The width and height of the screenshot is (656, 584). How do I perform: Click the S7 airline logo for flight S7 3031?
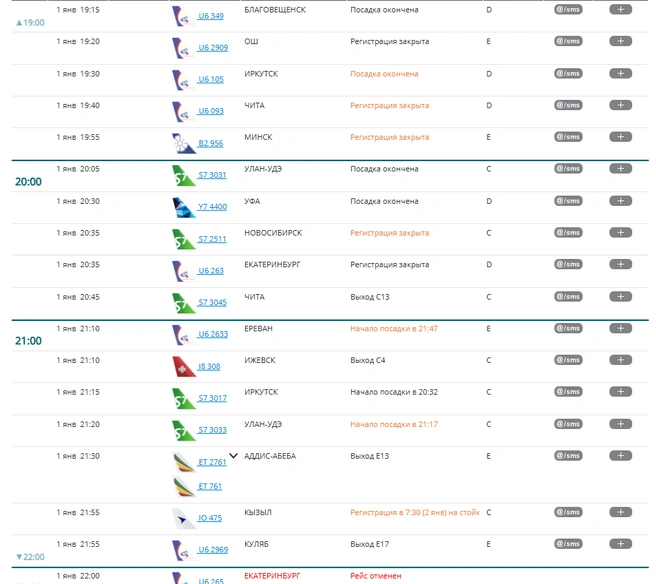tap(183, 175)
